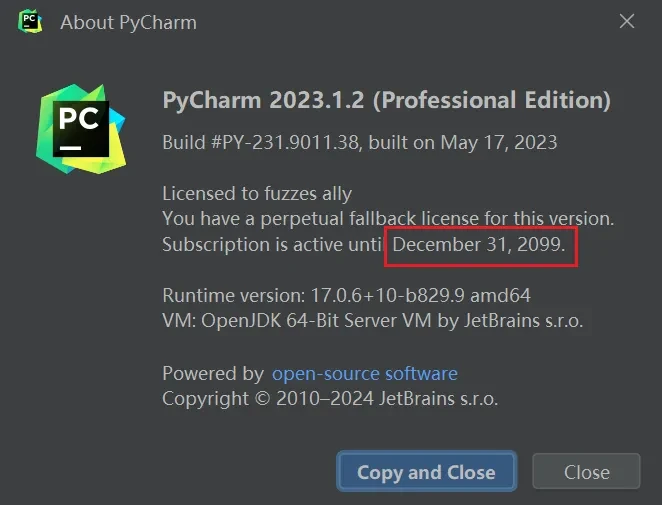Click the Copyright © 2010–2024 line
662x505 pixels.
[x=330, y=399]
